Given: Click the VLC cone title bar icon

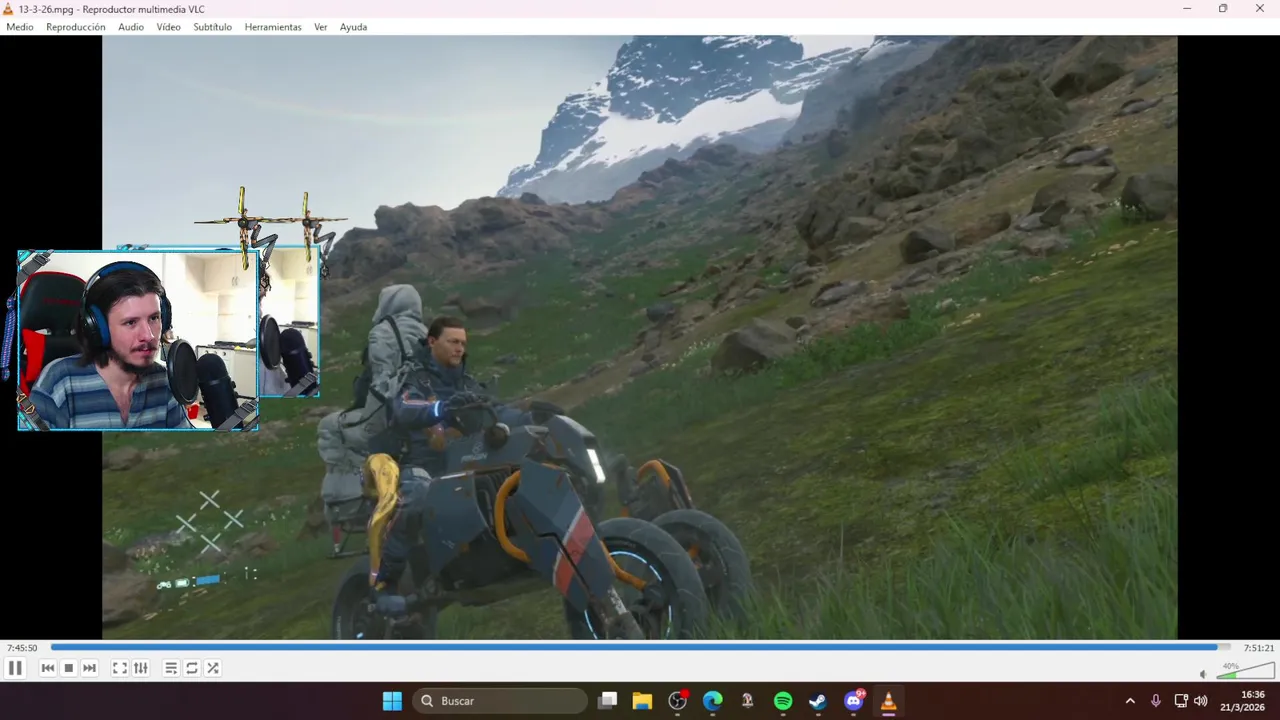Looking at the screenshot, I should point(9,9).
